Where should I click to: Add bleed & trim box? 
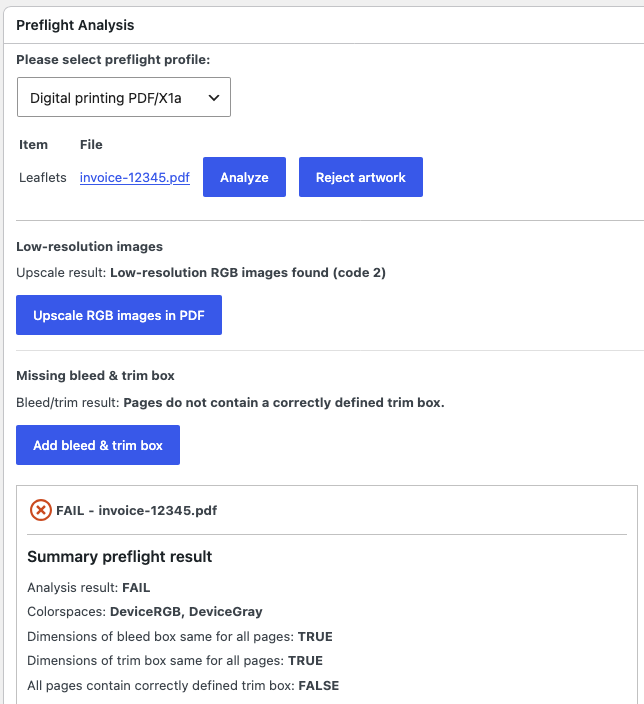[98, 445]
